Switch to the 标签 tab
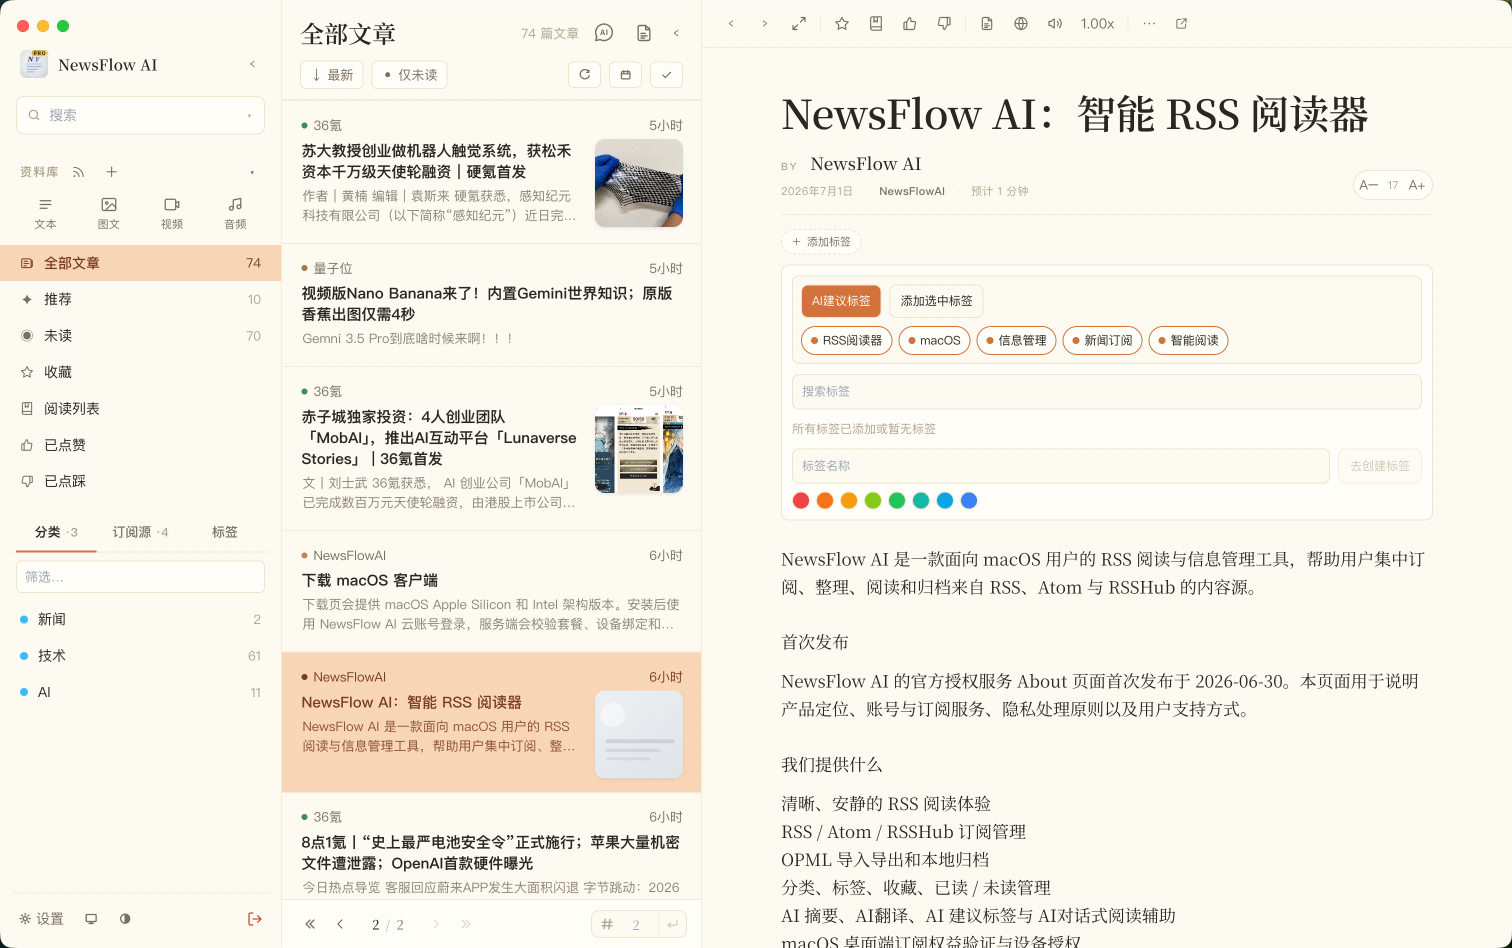The image size is (1512, 948). click(x=225, y=532)
